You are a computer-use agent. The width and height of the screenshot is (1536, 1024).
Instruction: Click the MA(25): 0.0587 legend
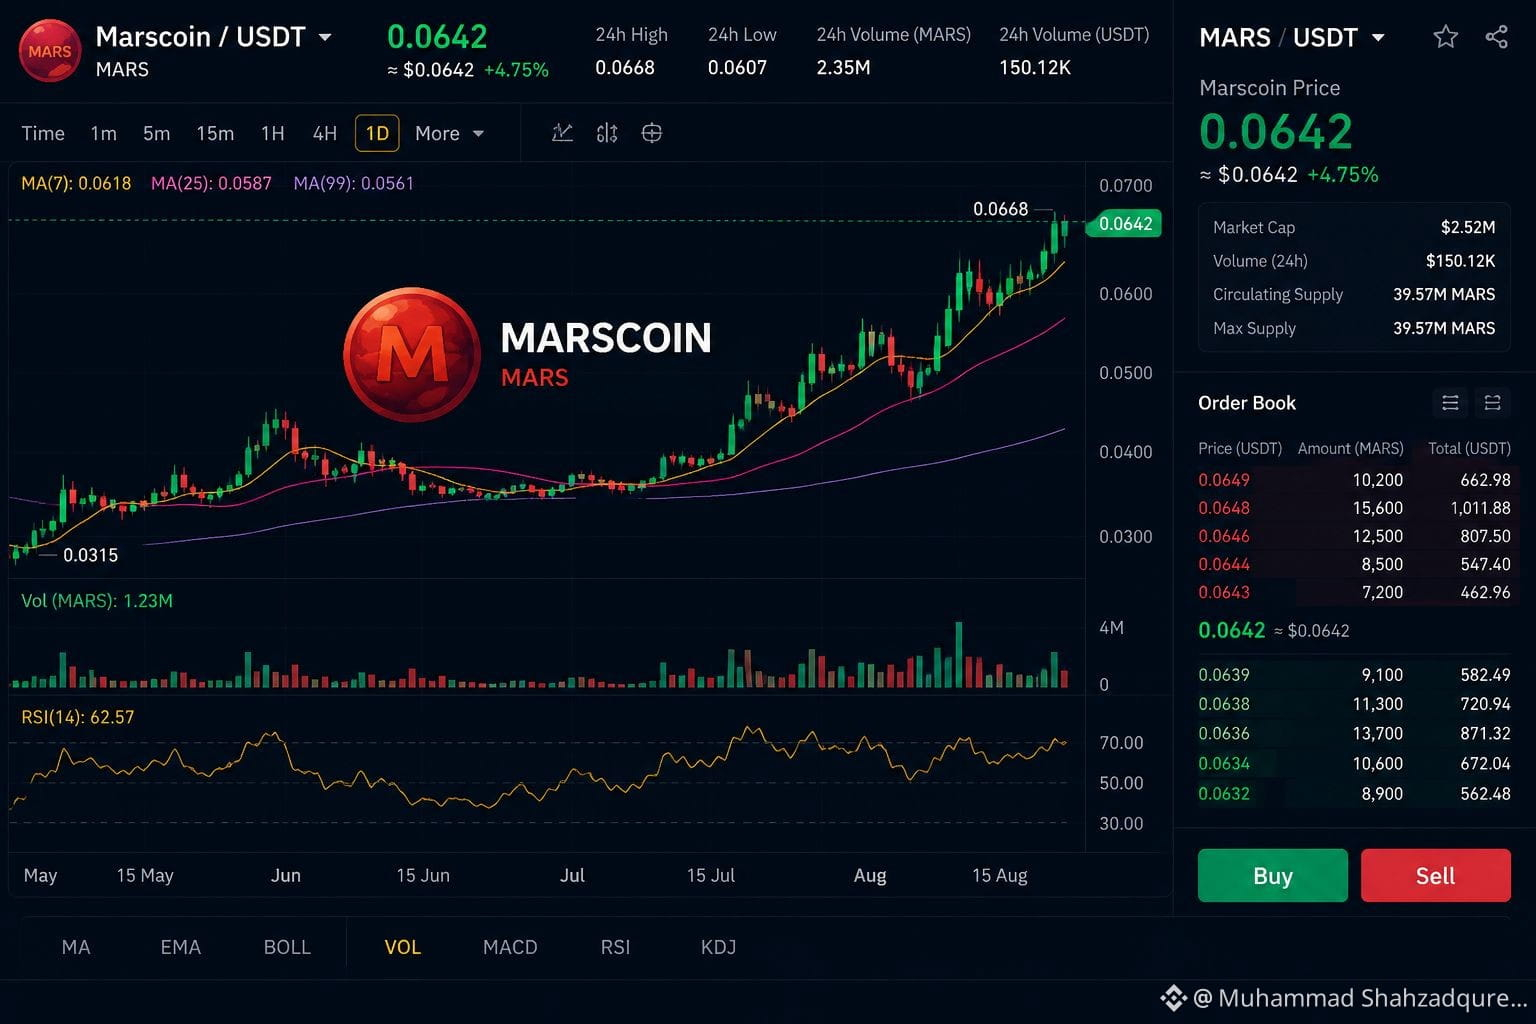[x=211, y=183]
